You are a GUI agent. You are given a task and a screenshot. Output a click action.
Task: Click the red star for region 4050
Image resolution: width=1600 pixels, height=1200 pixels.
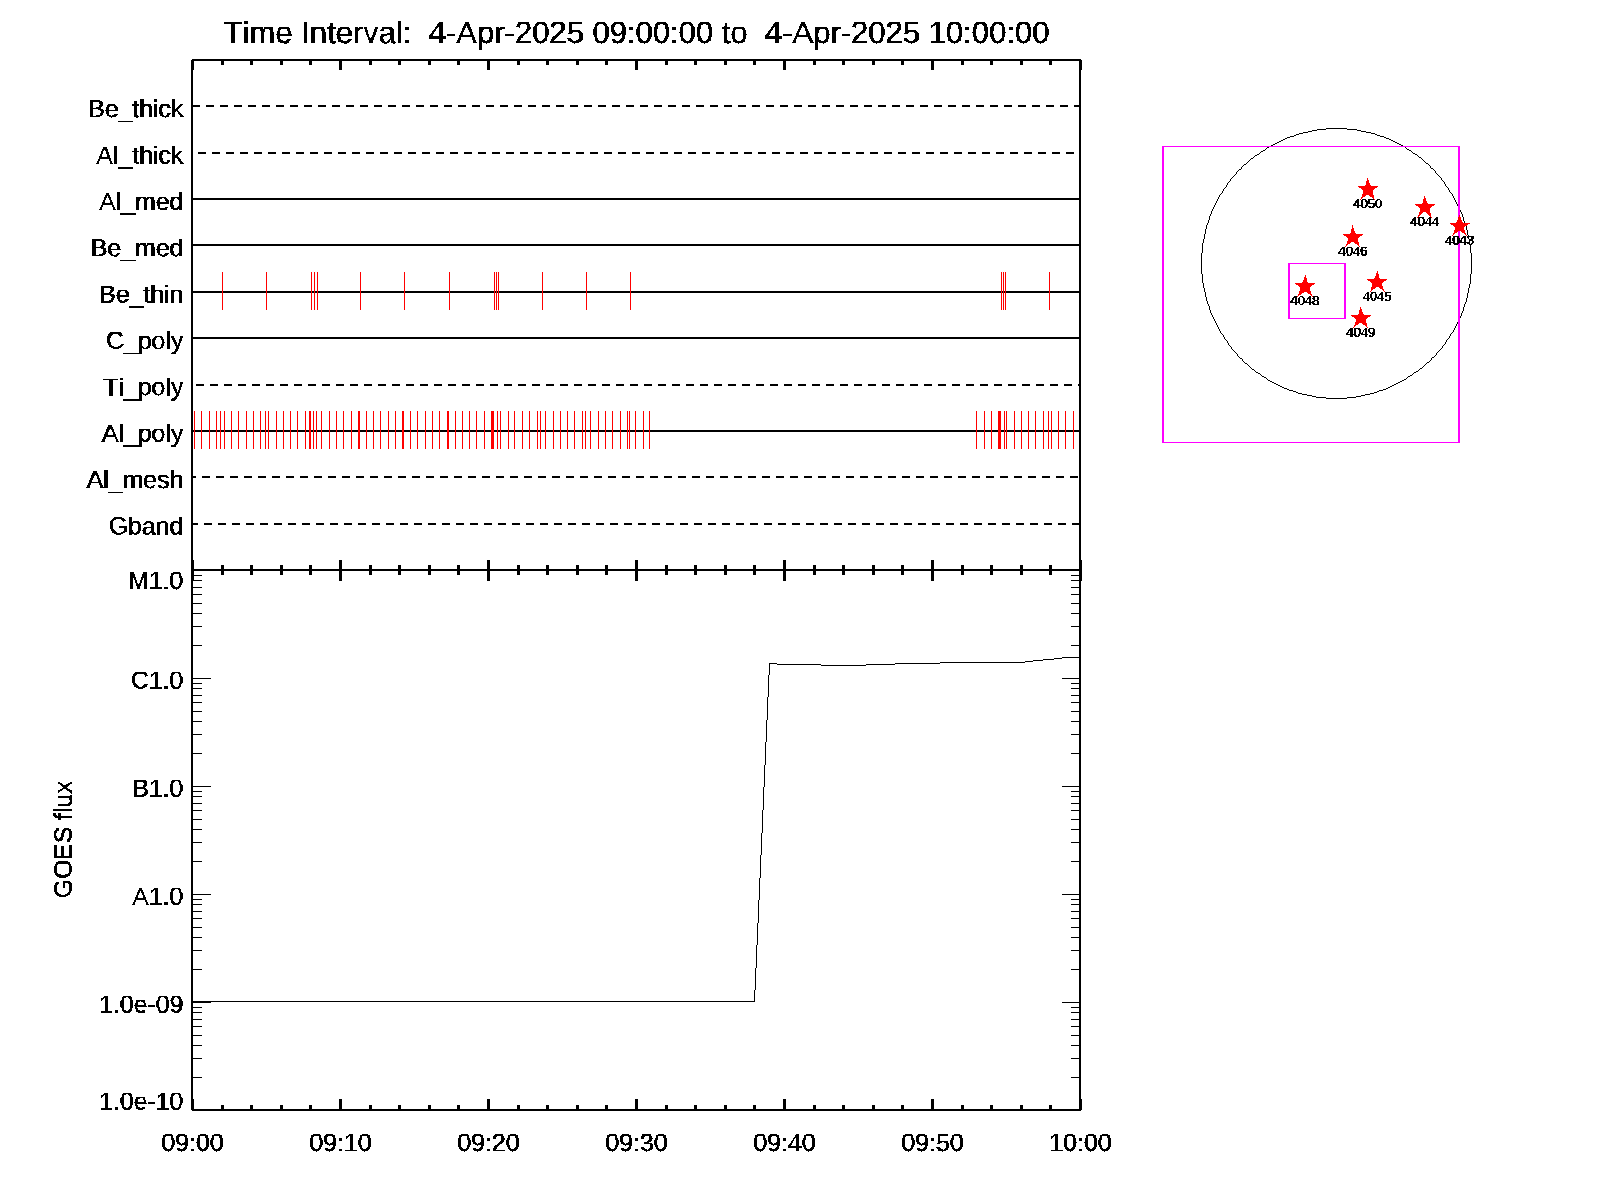[1368, 189]
